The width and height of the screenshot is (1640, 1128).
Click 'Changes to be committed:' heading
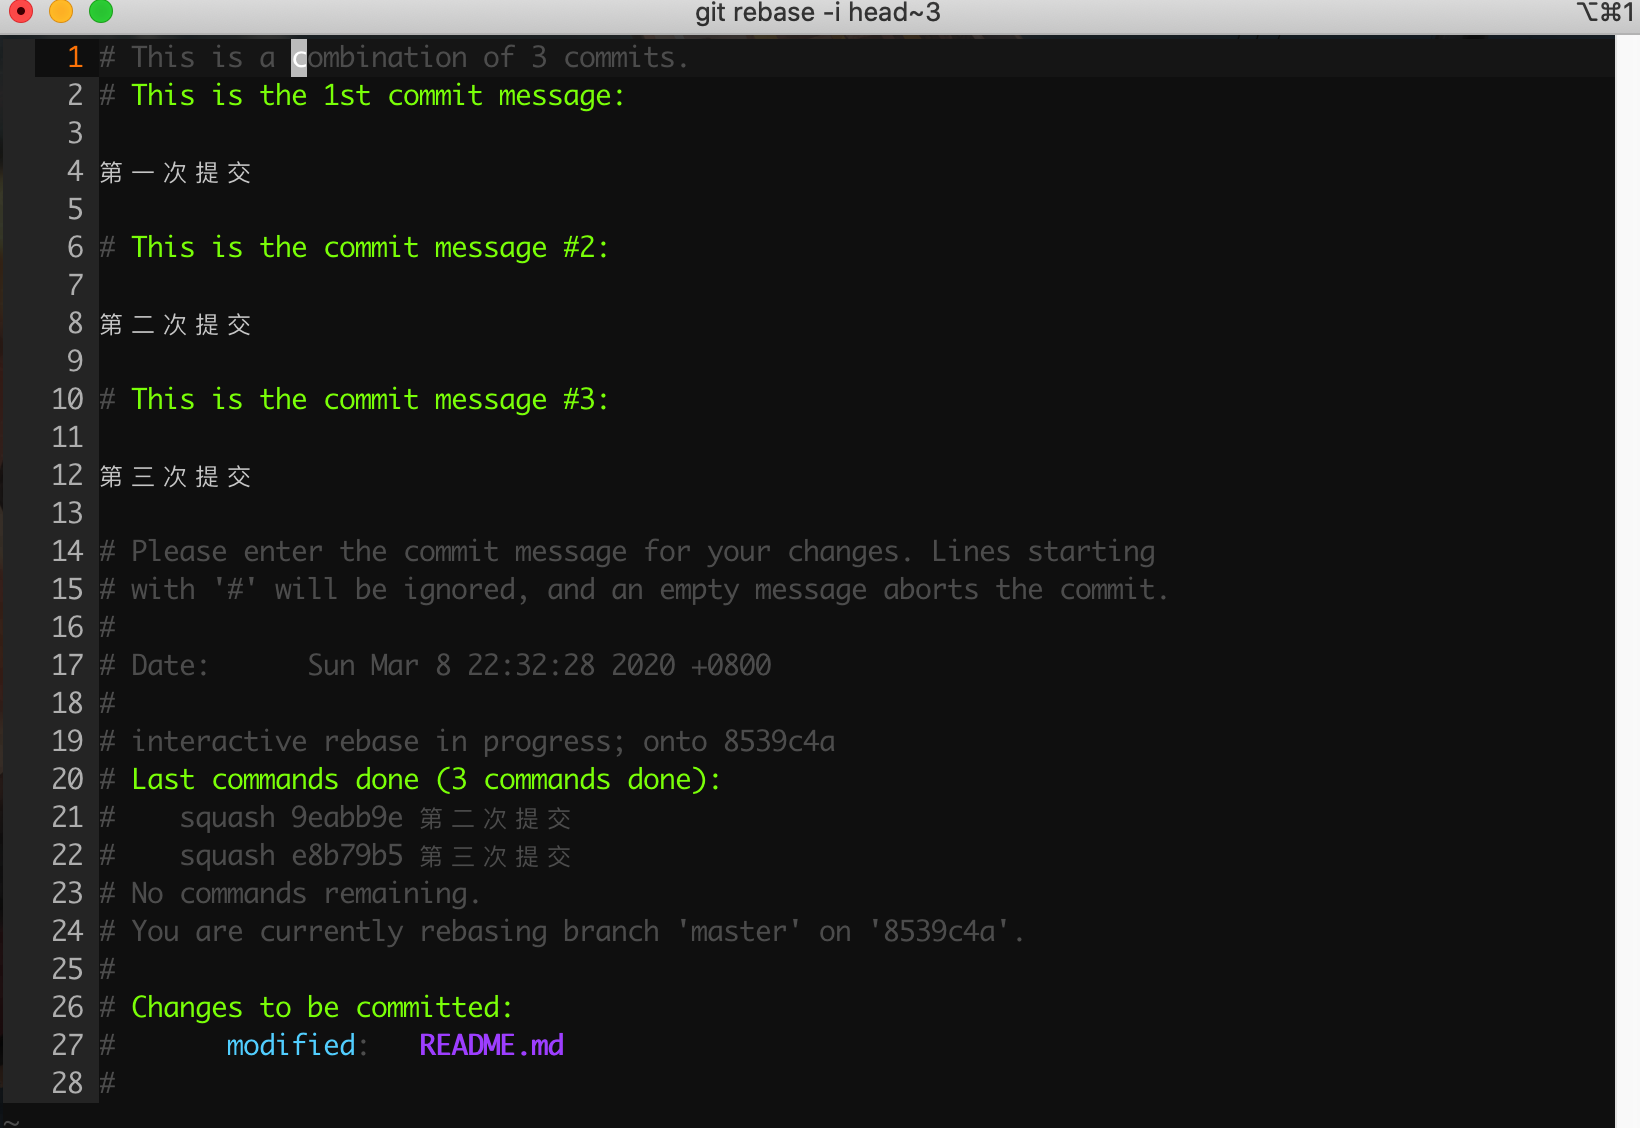[x=321, y=1007]
